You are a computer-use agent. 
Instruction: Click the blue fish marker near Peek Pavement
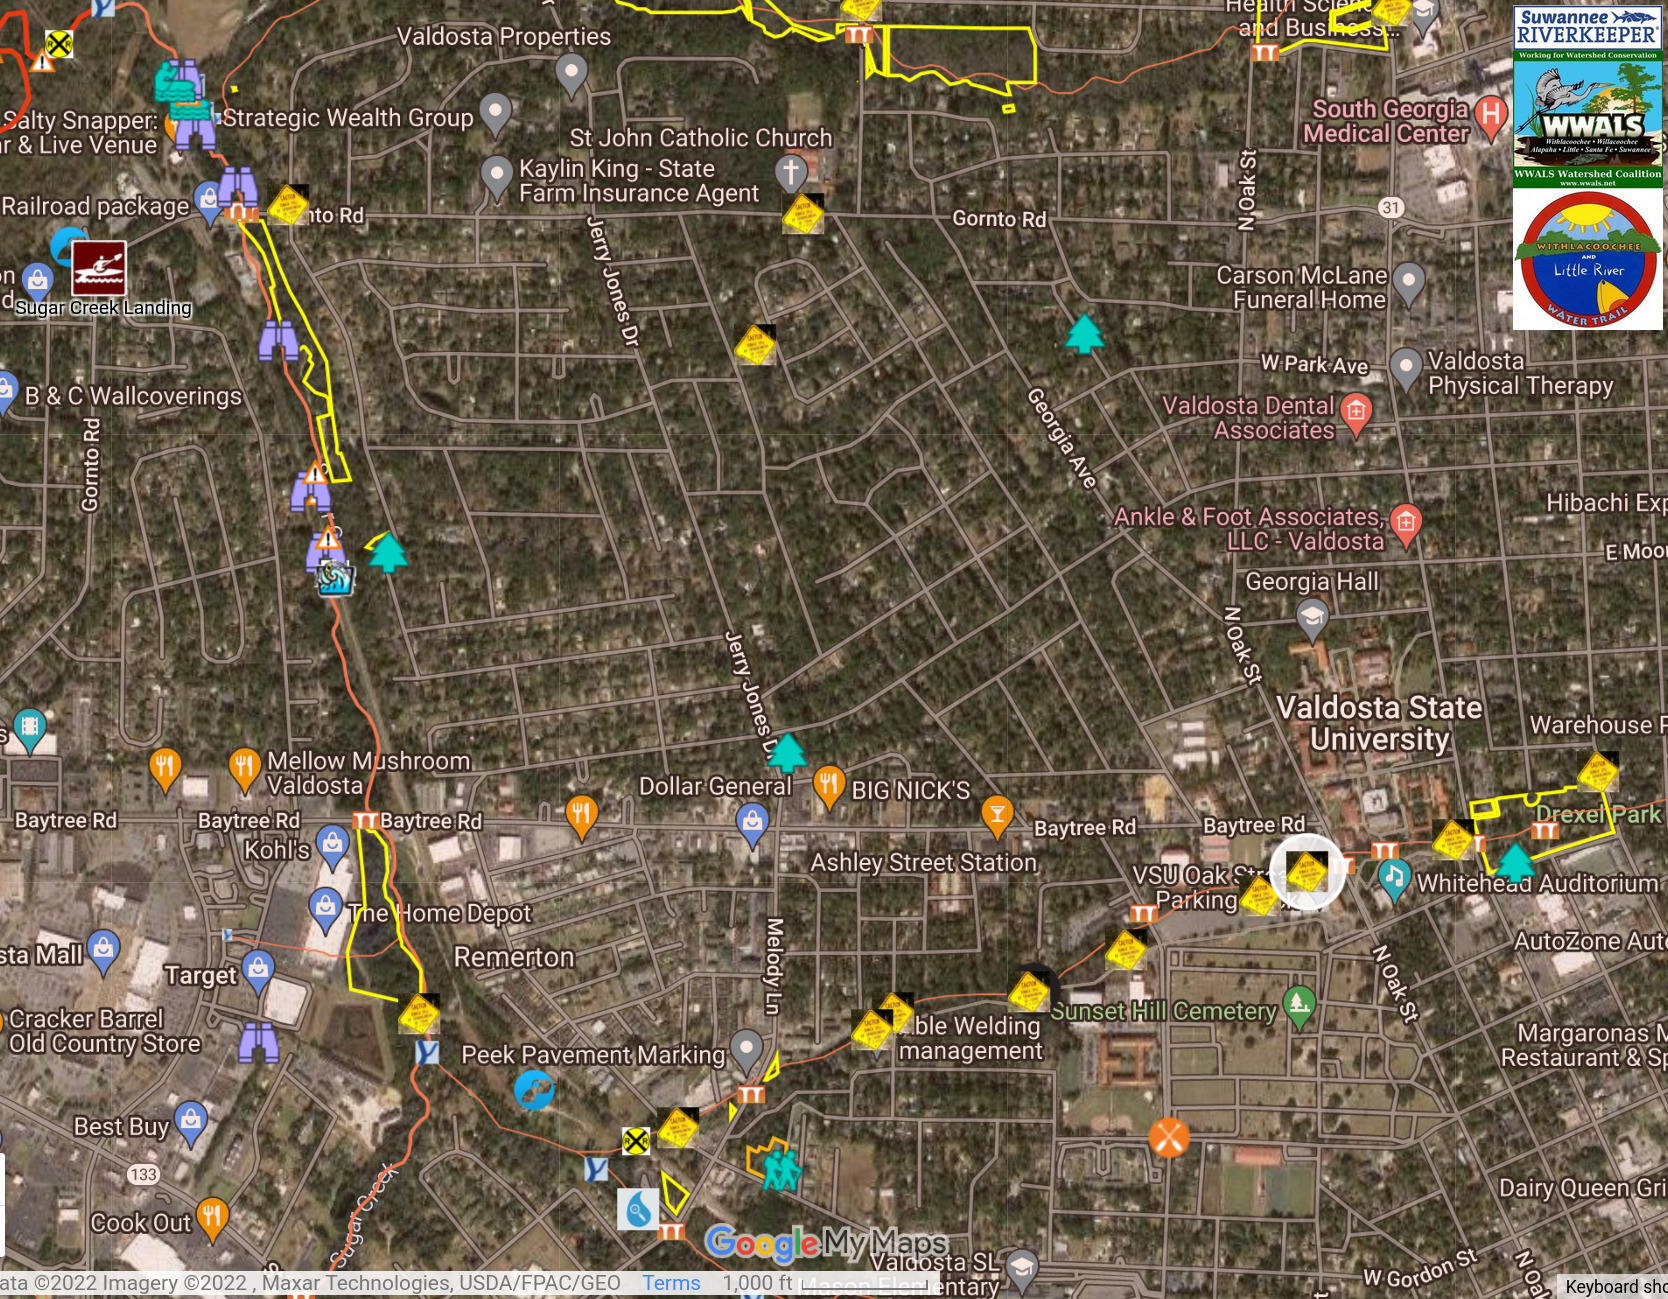coord(535,1090)
